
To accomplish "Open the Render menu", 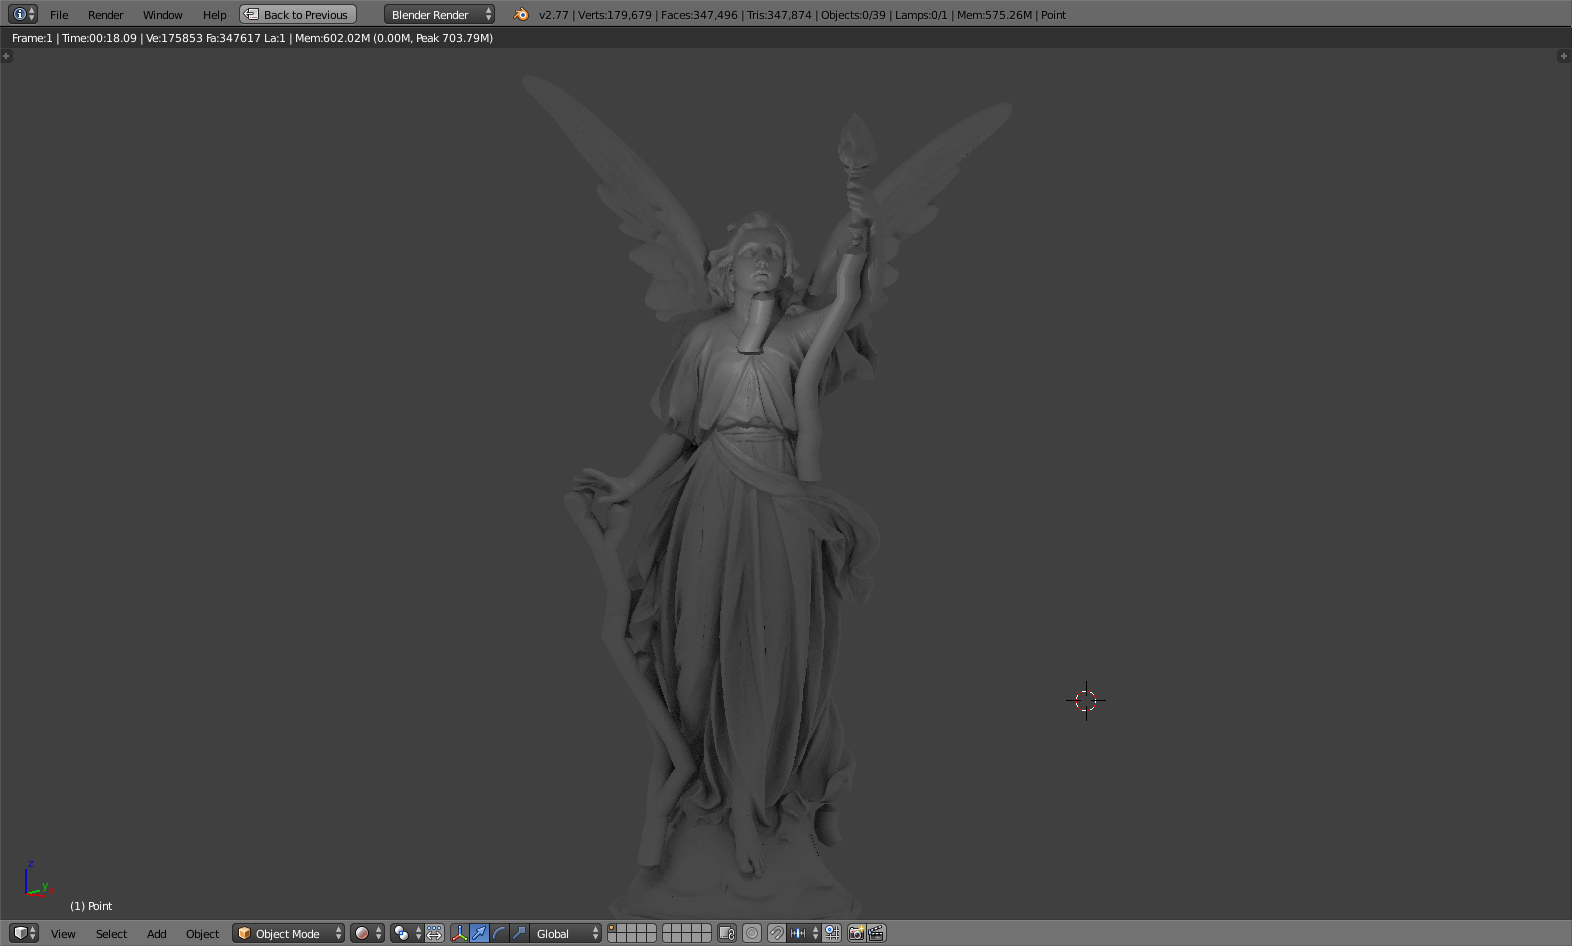I will pos(105,14).
